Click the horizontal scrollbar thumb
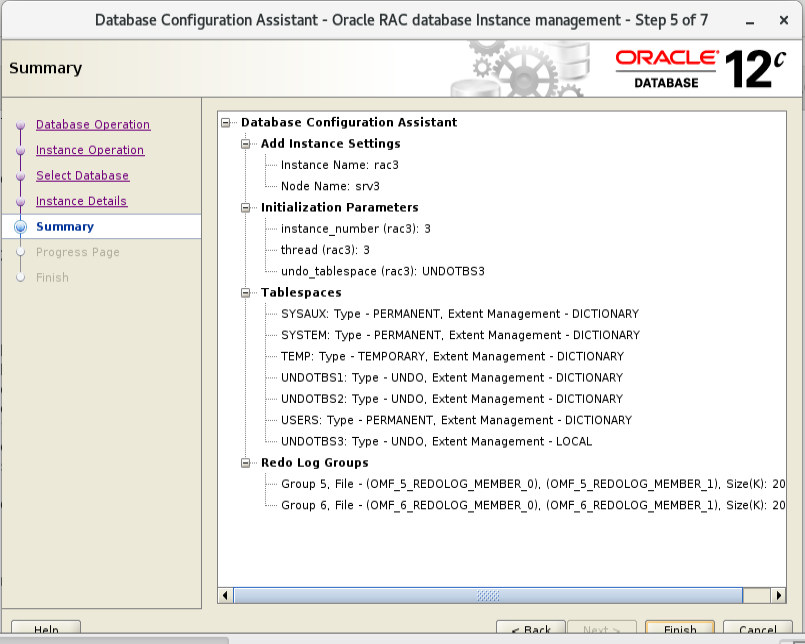 coord(488,596)
